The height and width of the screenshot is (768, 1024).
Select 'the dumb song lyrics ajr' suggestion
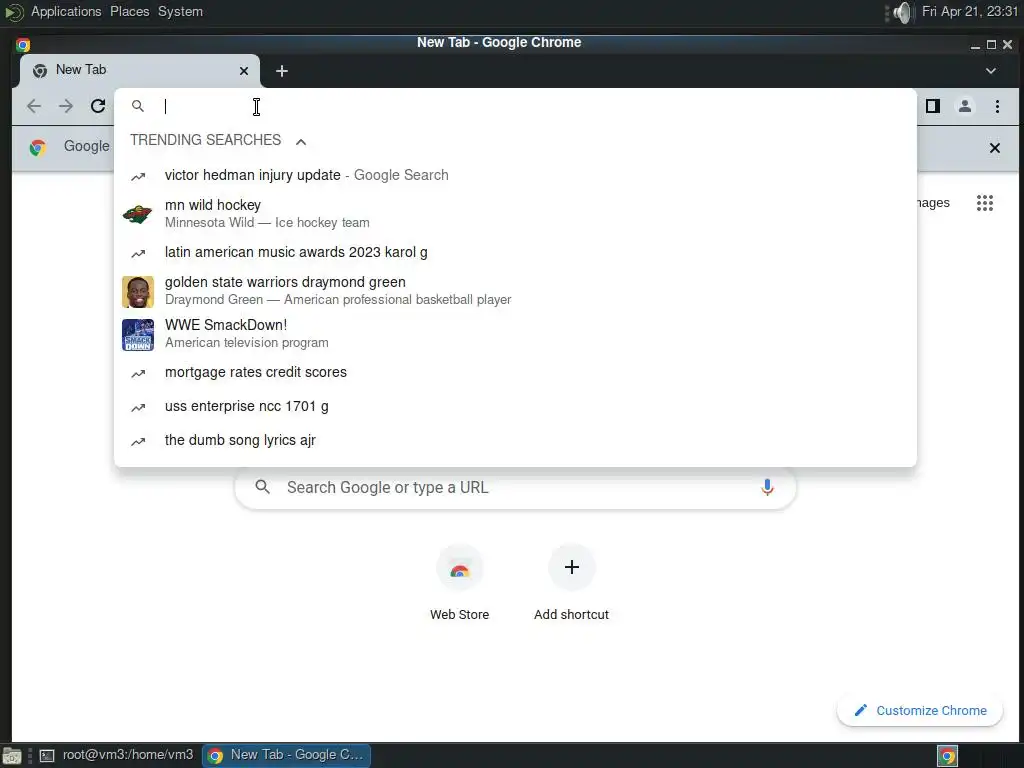[x=515, y=440]
